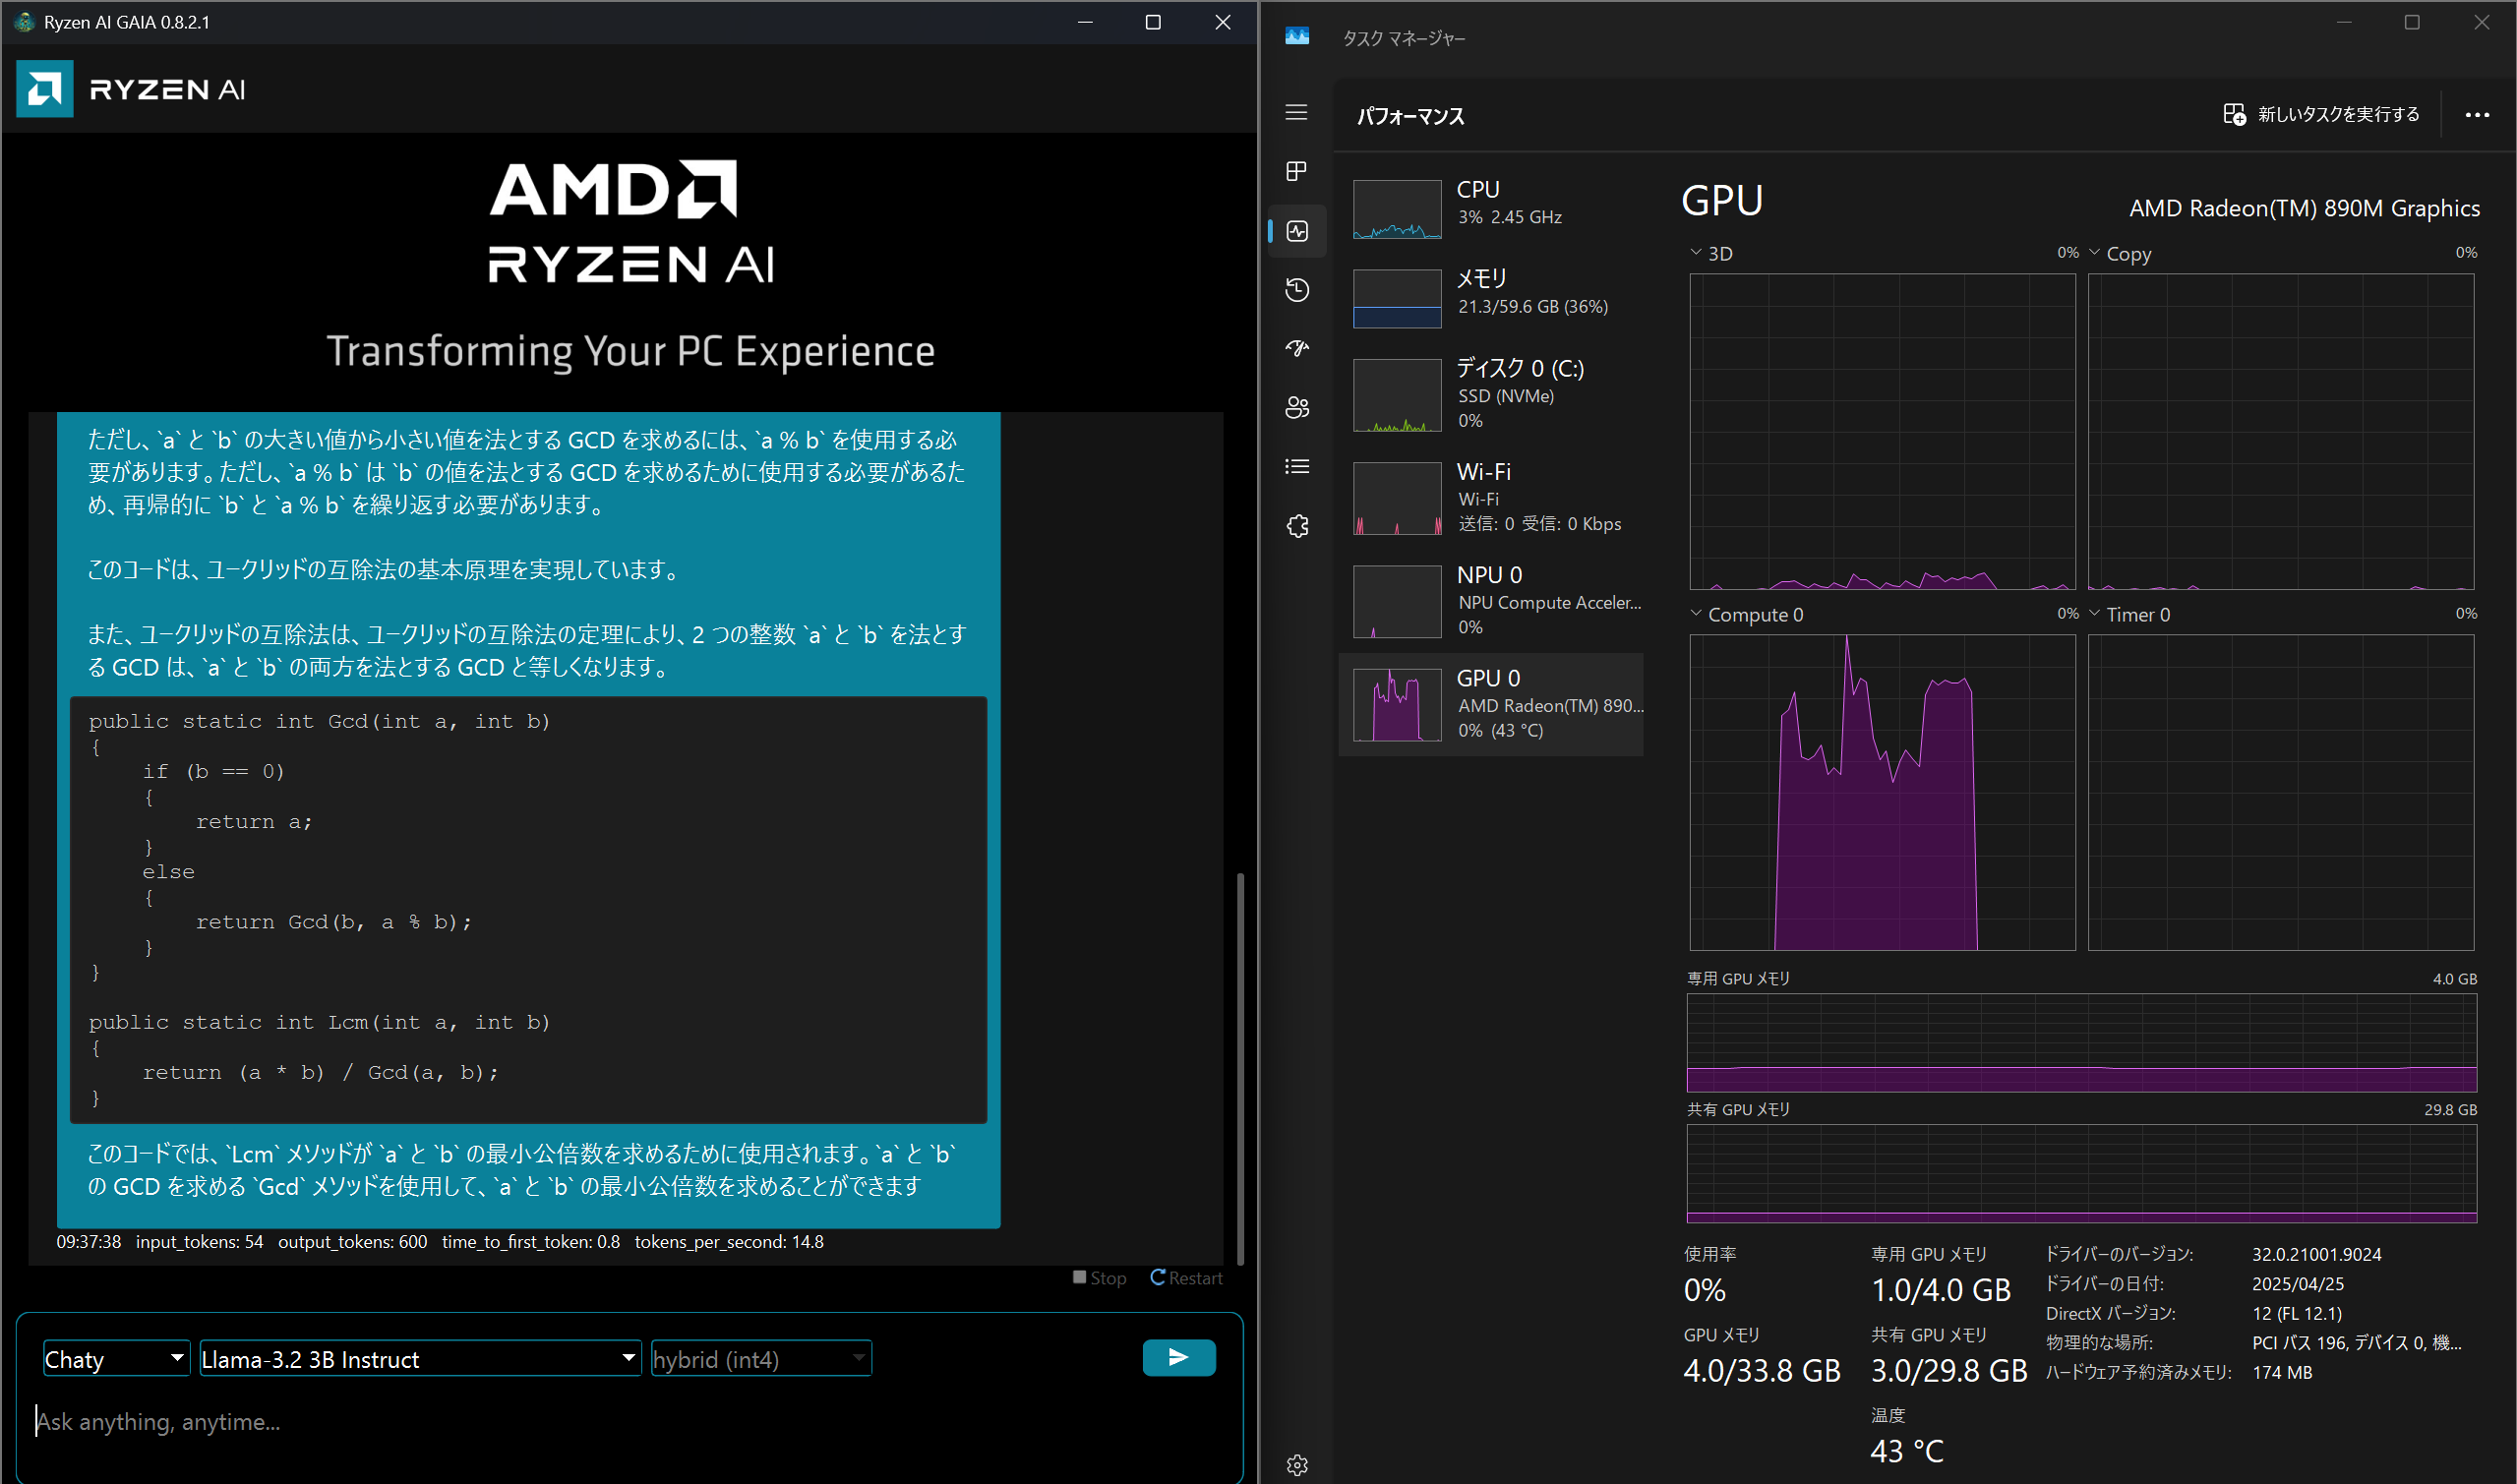The height and width of the screenshot is (1484, 2517).
Task: Open Details list icon in Task Manager
Action: [x=1297, y=467]
